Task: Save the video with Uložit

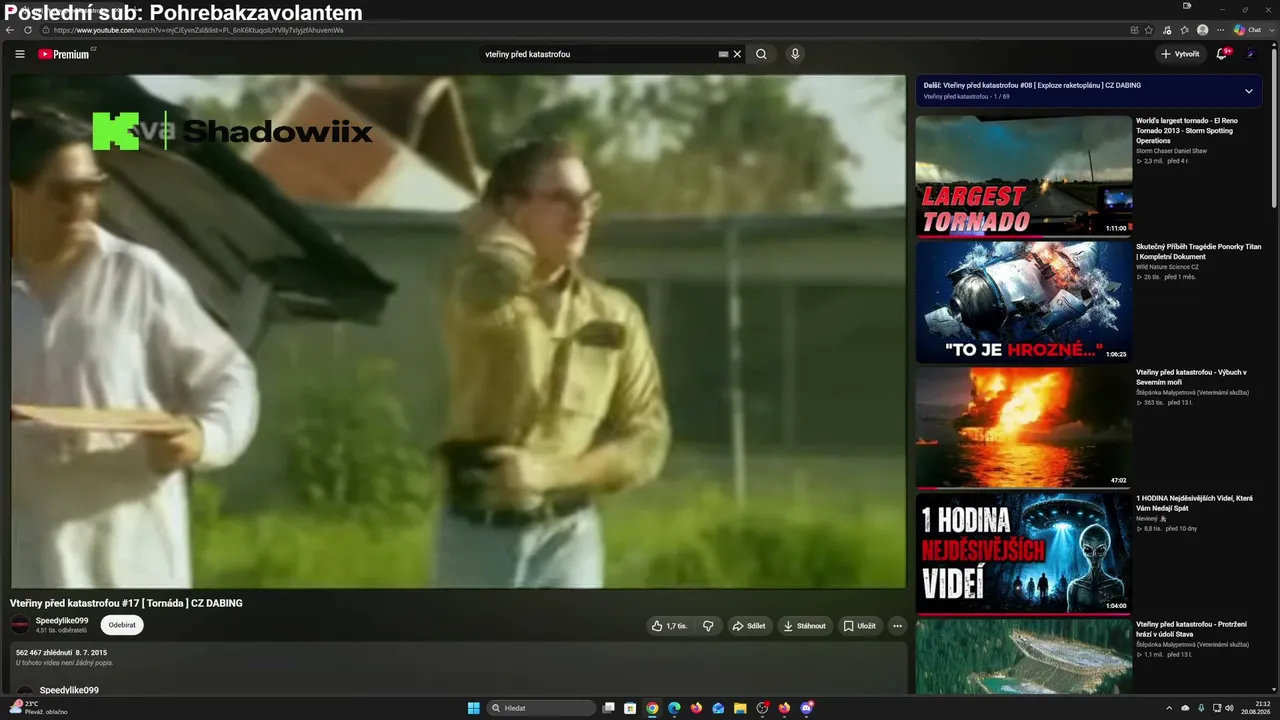Action: [859, 626]
